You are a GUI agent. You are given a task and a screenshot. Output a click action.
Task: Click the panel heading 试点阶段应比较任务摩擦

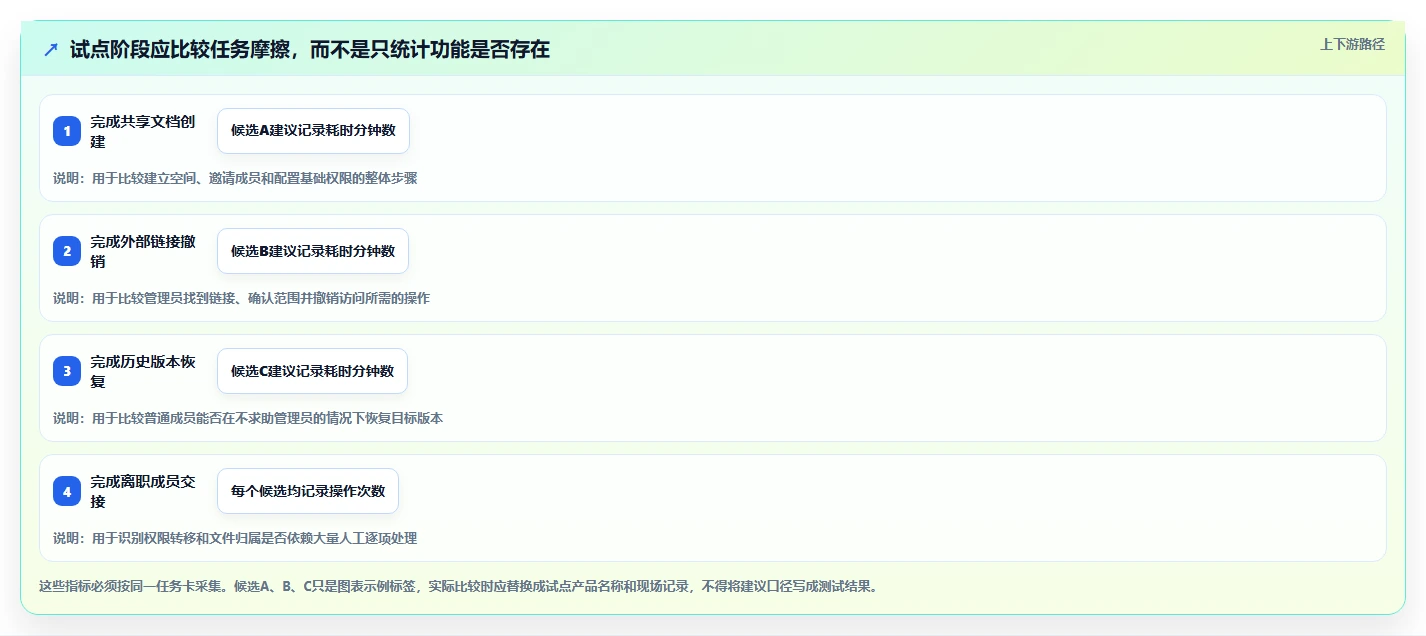[x=310, y=50]
